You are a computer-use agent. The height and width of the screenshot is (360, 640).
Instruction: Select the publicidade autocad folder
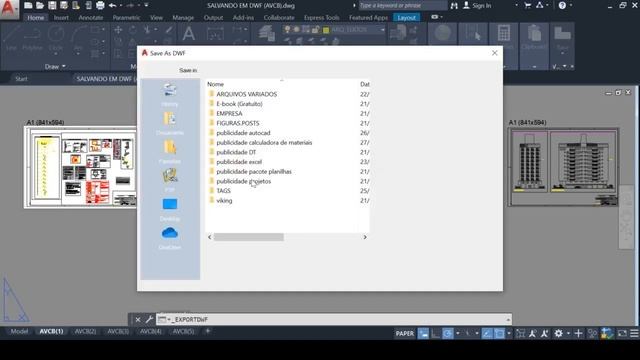tap(243, 133)
